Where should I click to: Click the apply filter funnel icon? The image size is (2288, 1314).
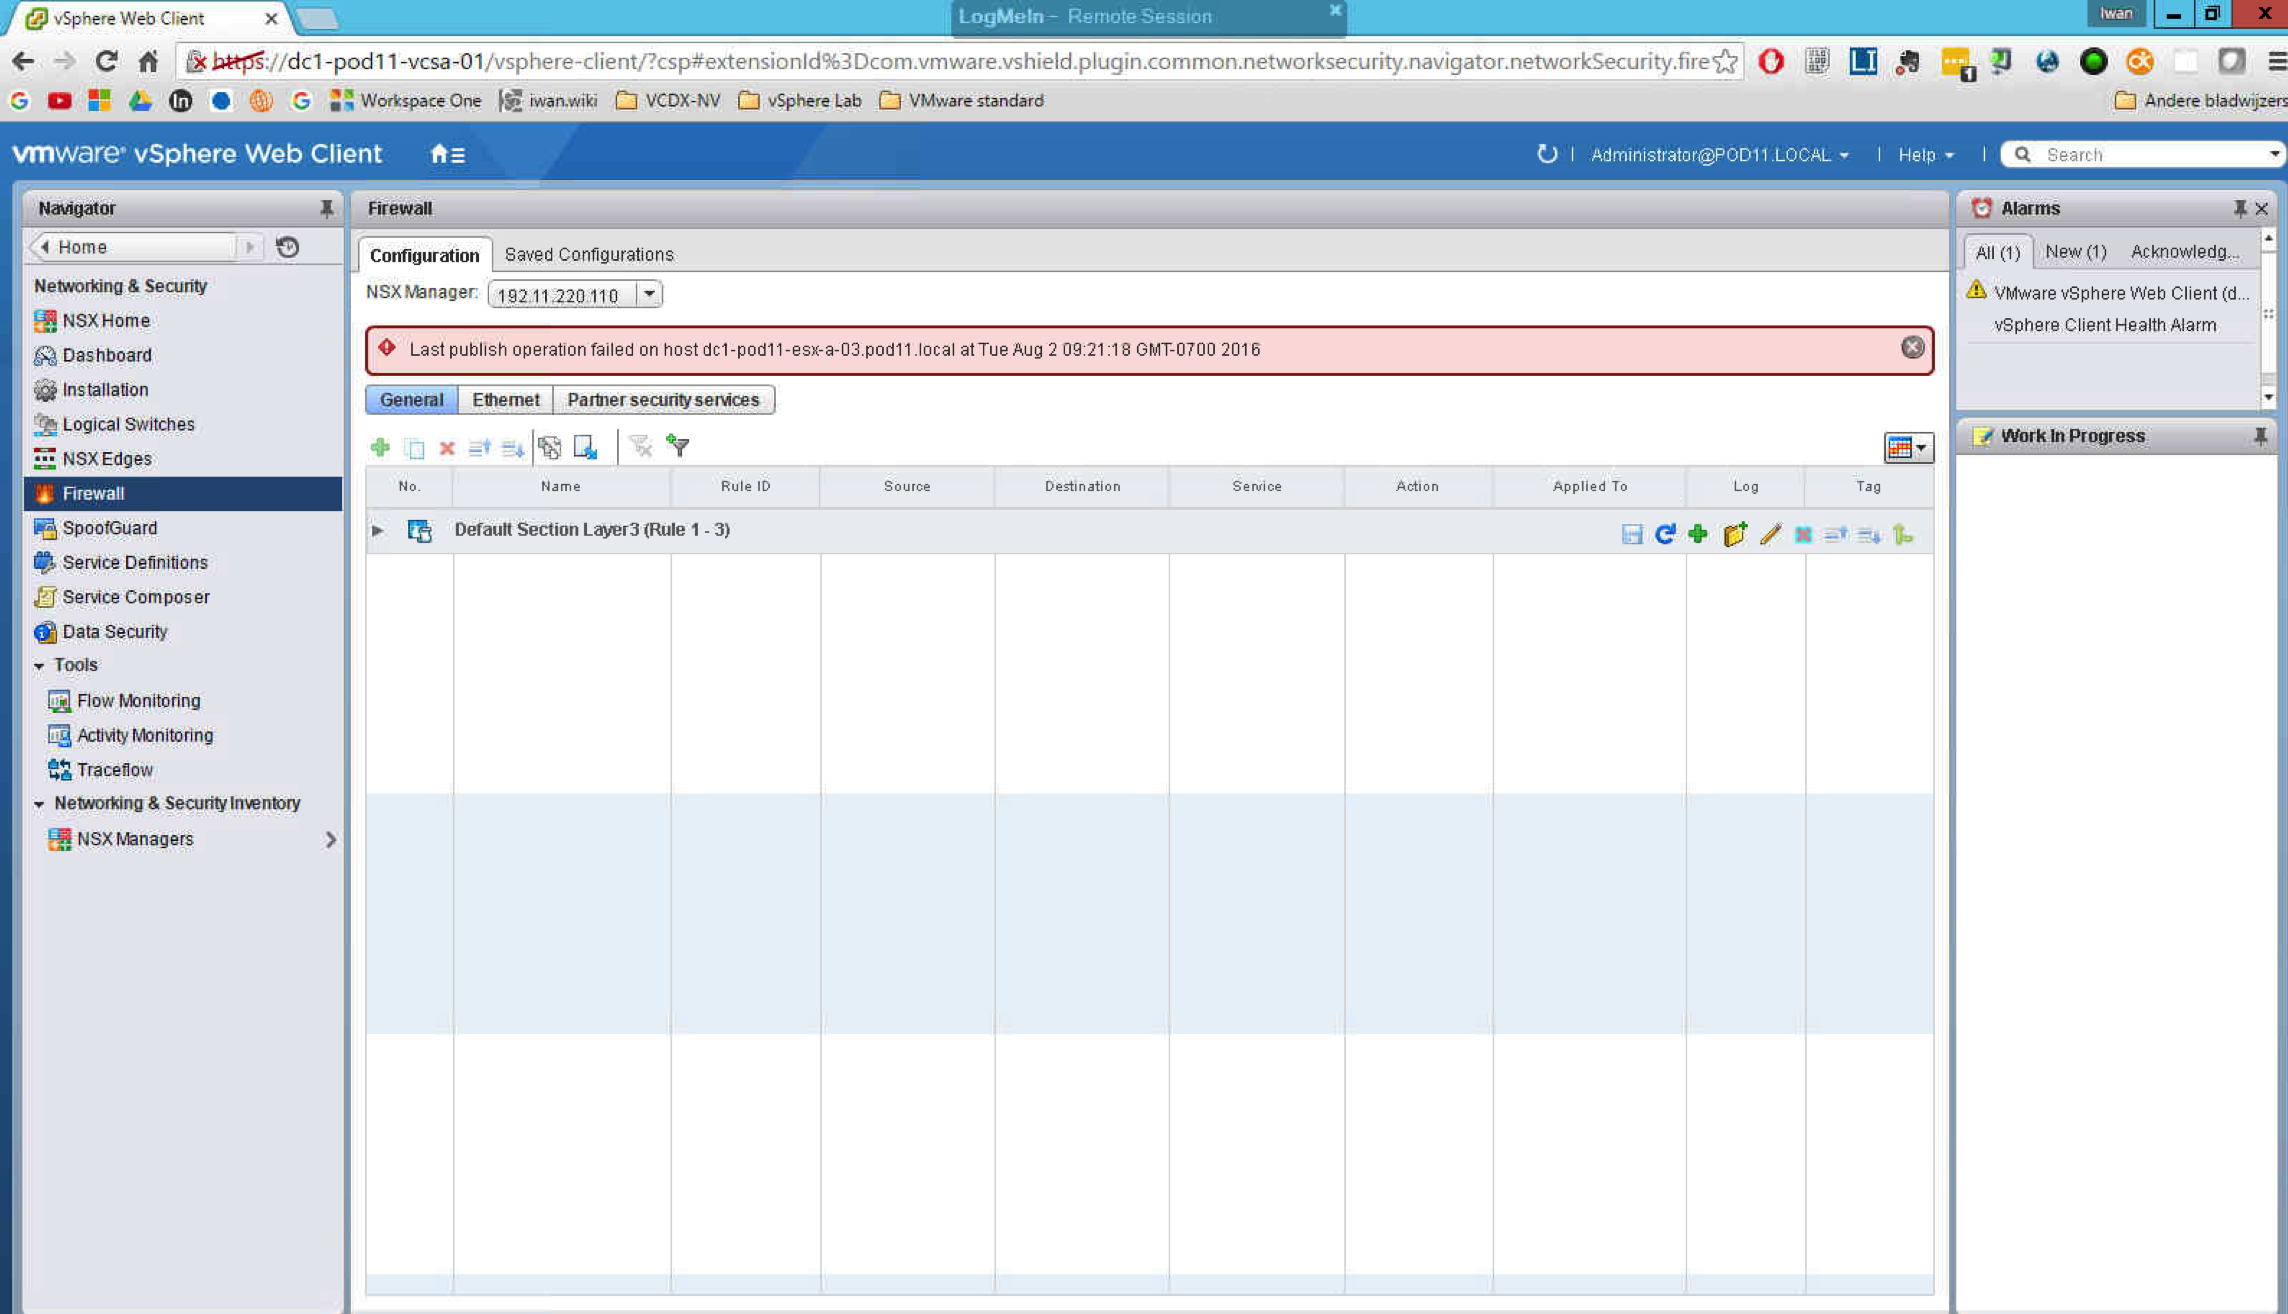pyautogui.click(x=678, y=447)
